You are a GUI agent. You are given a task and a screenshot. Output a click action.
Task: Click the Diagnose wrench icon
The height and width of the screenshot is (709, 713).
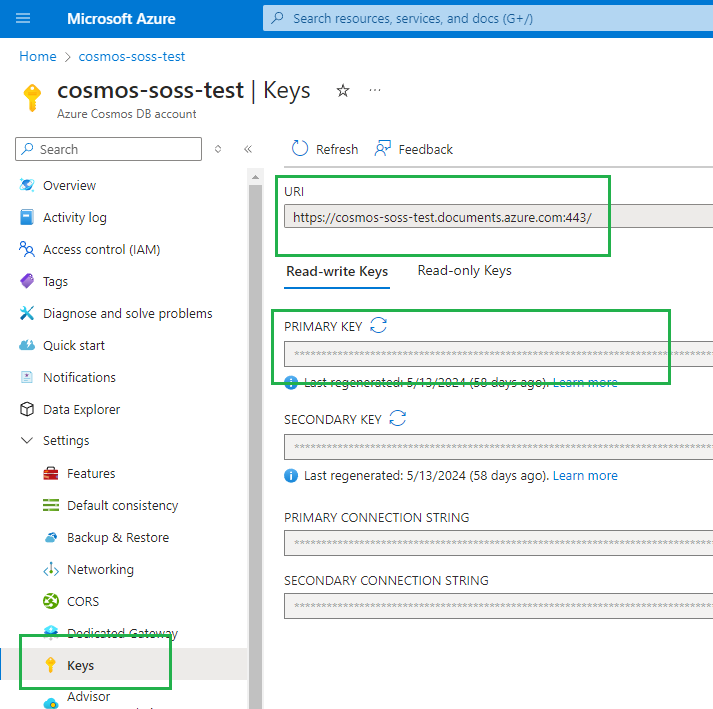27,313
